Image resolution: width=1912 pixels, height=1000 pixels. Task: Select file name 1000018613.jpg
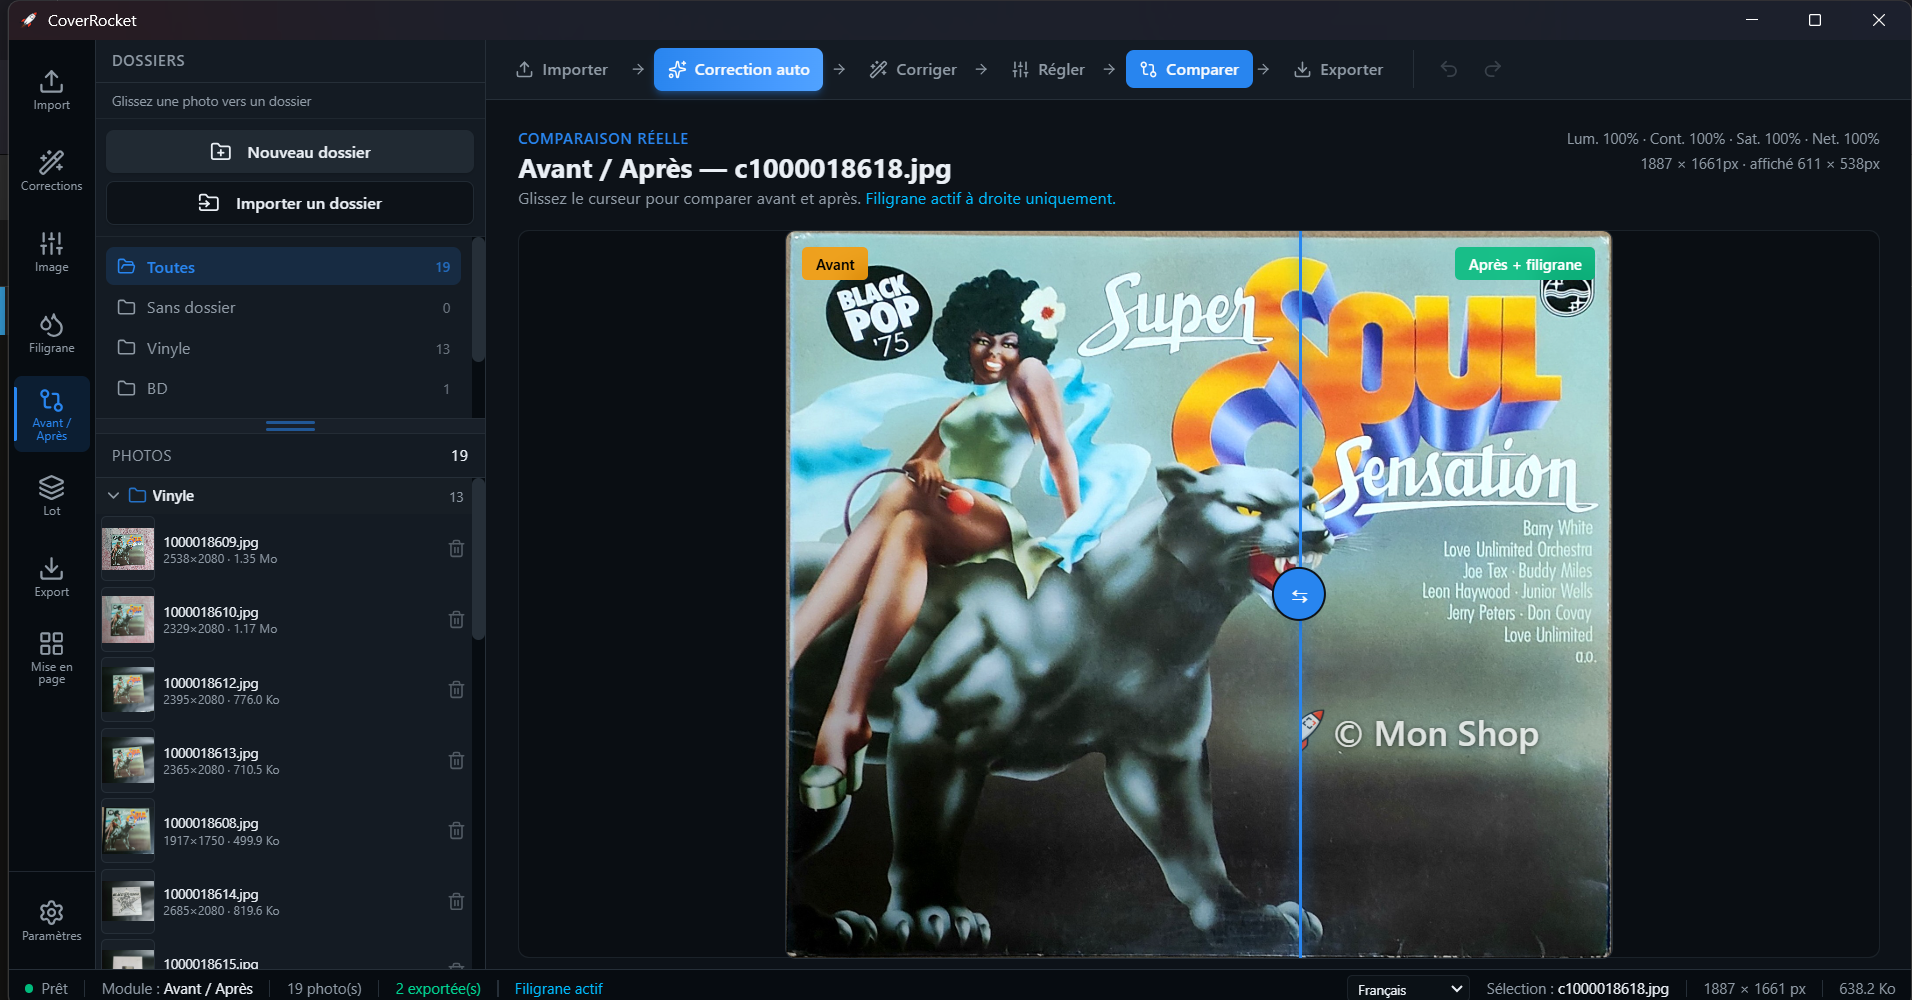pyautogui.click(x=211, y=753)
